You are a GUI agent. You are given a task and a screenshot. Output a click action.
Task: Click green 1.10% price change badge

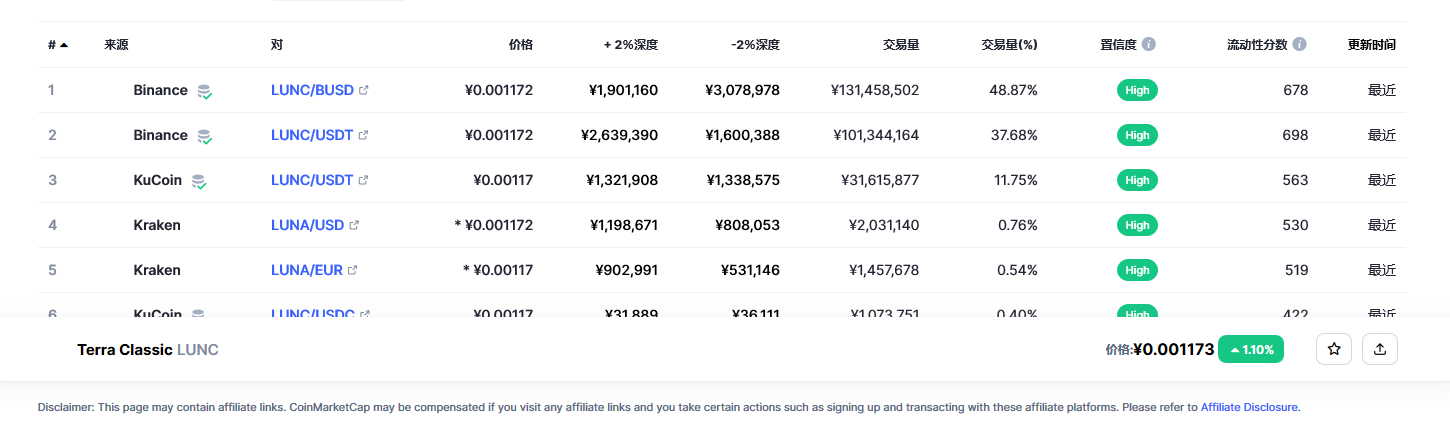[1251, 349]
